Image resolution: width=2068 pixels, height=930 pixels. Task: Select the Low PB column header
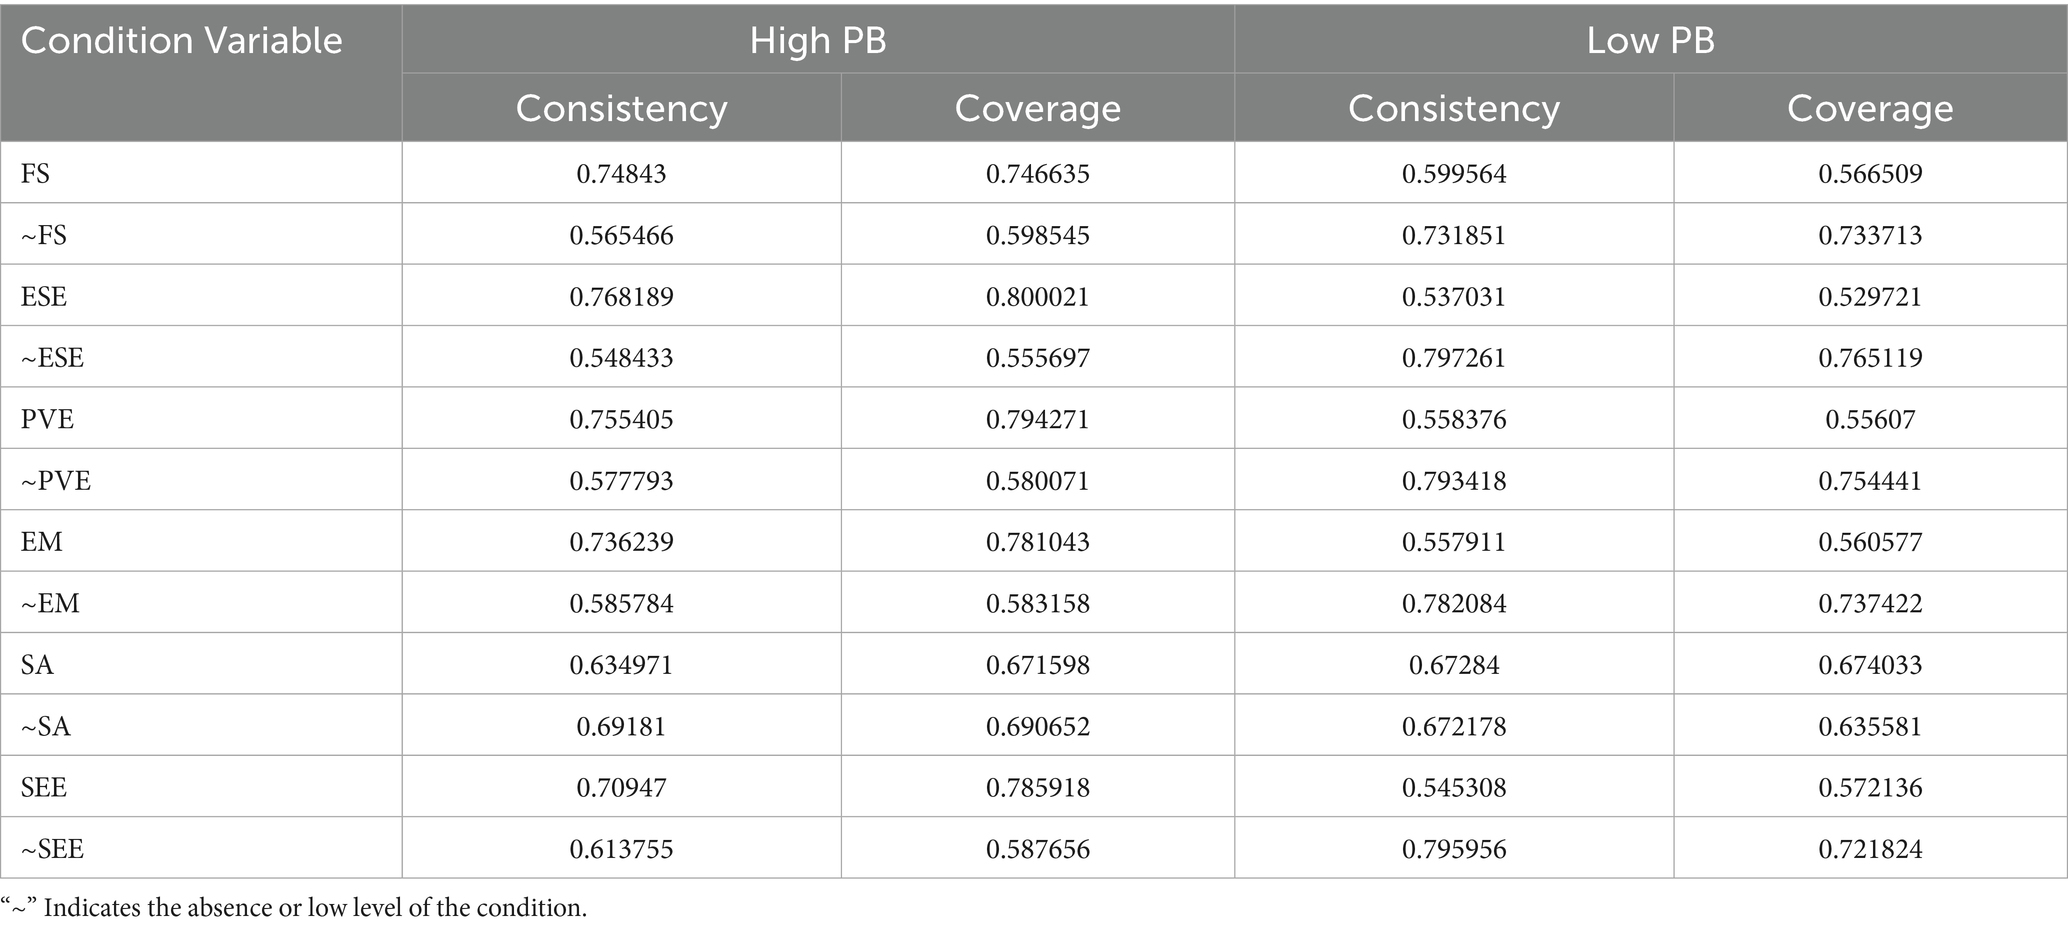(x=1650, y=41)
